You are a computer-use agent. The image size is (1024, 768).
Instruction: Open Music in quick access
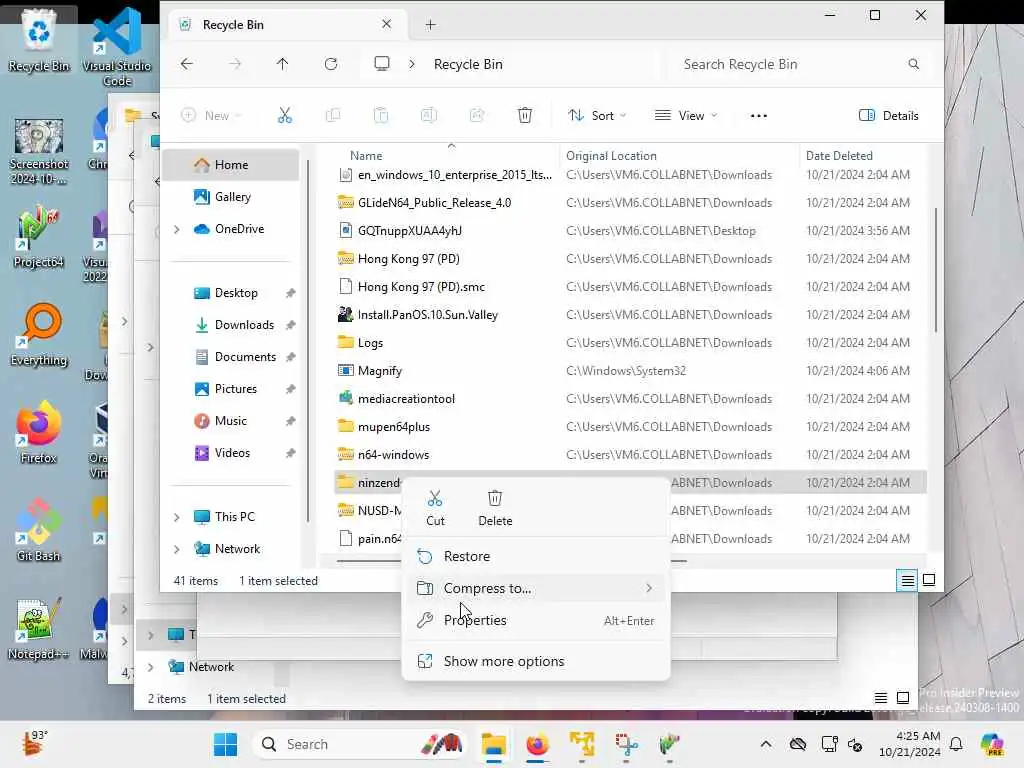point(230,421)
